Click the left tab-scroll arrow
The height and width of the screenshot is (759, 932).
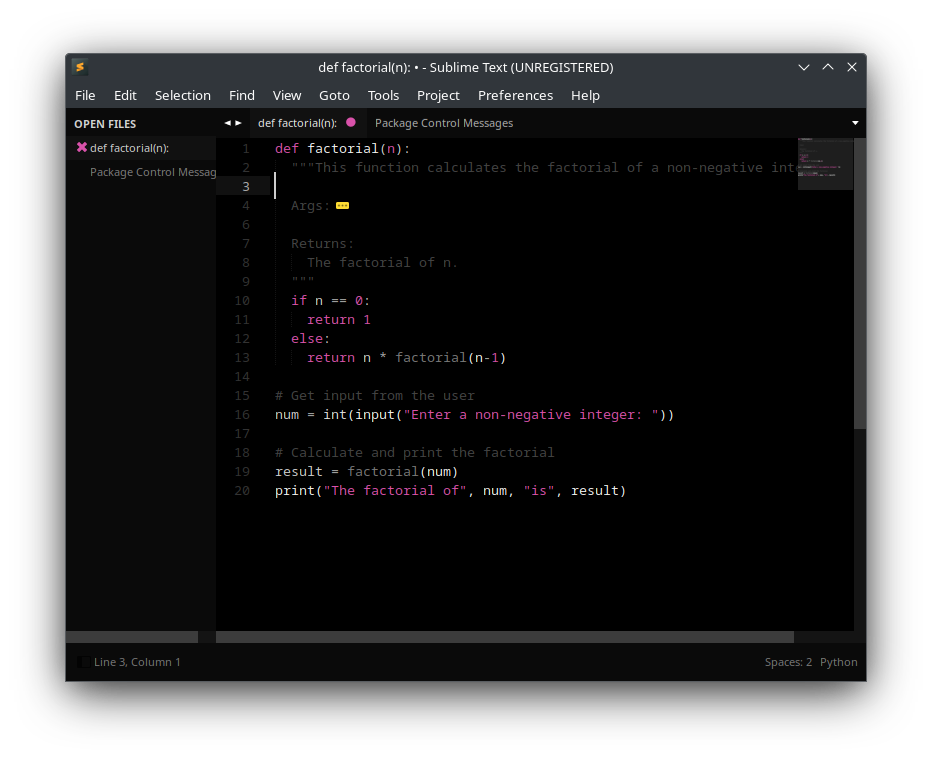point(226,122)
